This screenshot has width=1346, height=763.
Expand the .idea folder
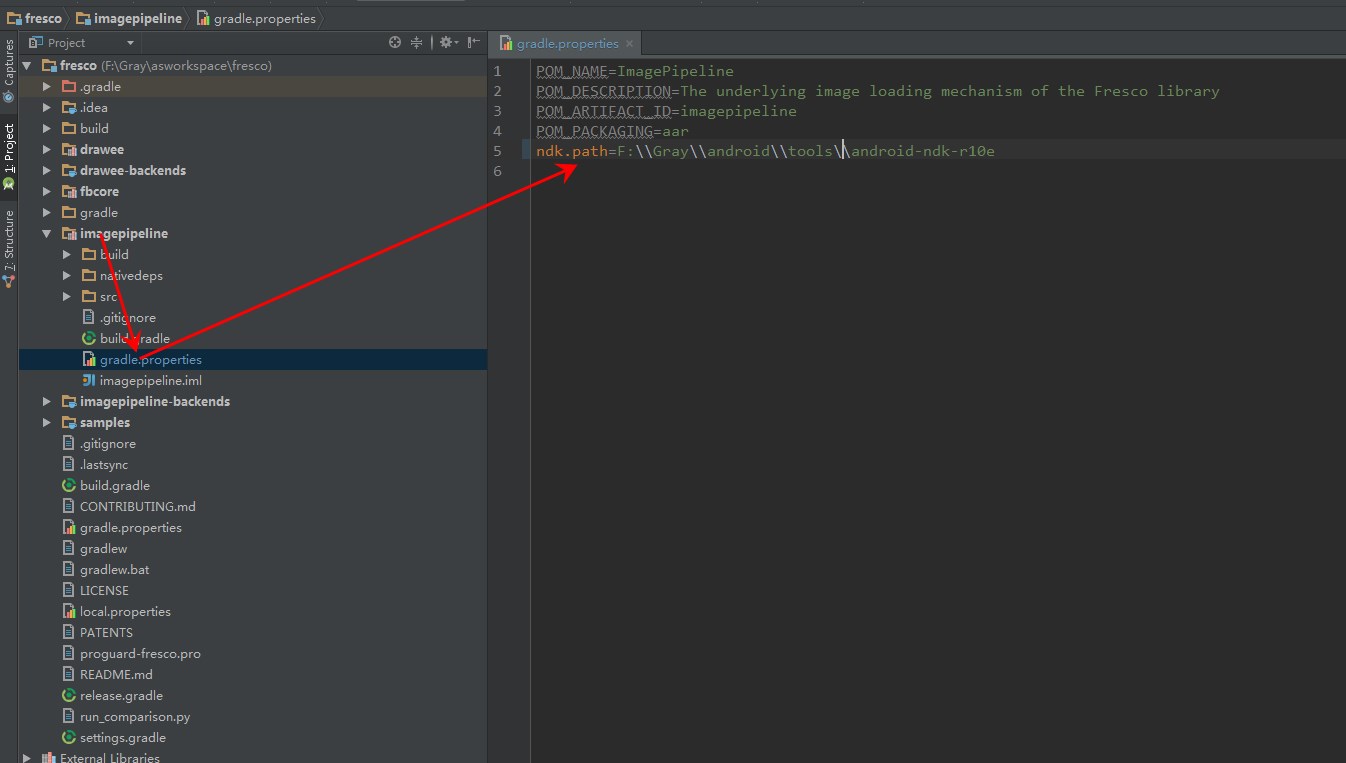(x=46, y=108)
